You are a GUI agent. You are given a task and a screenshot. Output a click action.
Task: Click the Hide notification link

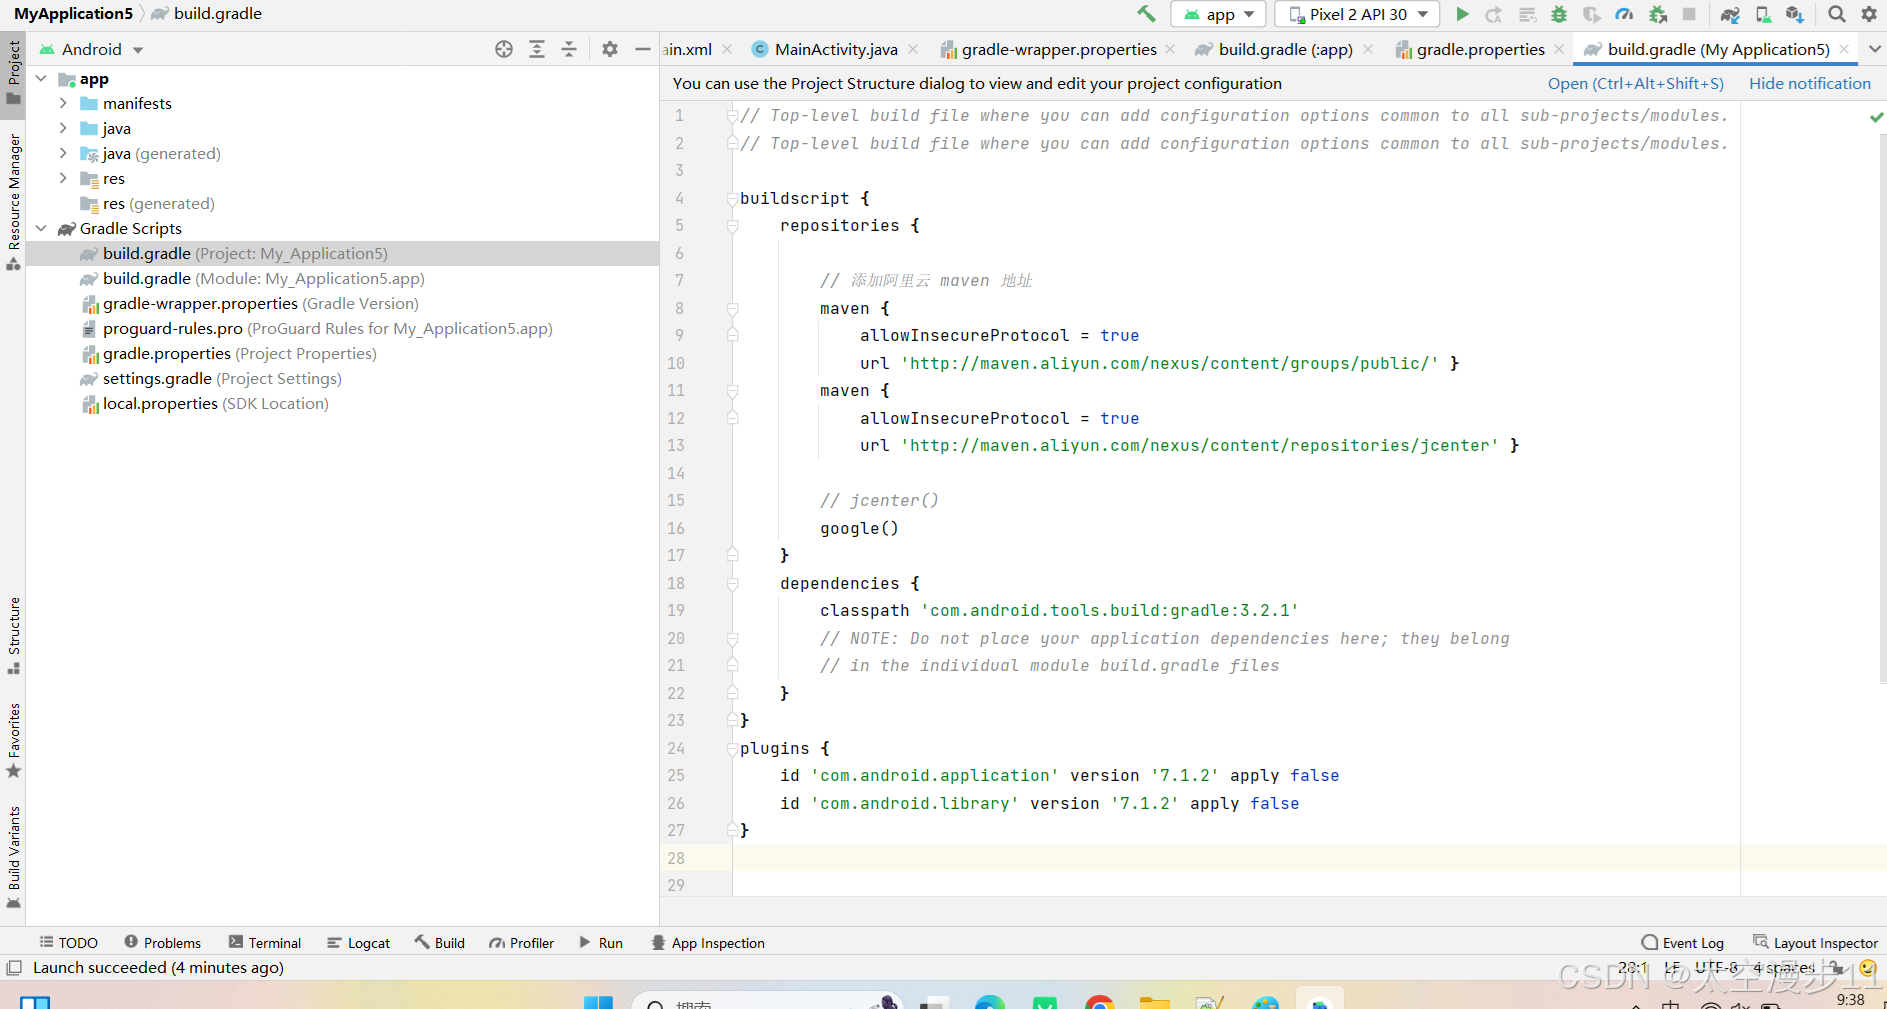(1809, 83)
